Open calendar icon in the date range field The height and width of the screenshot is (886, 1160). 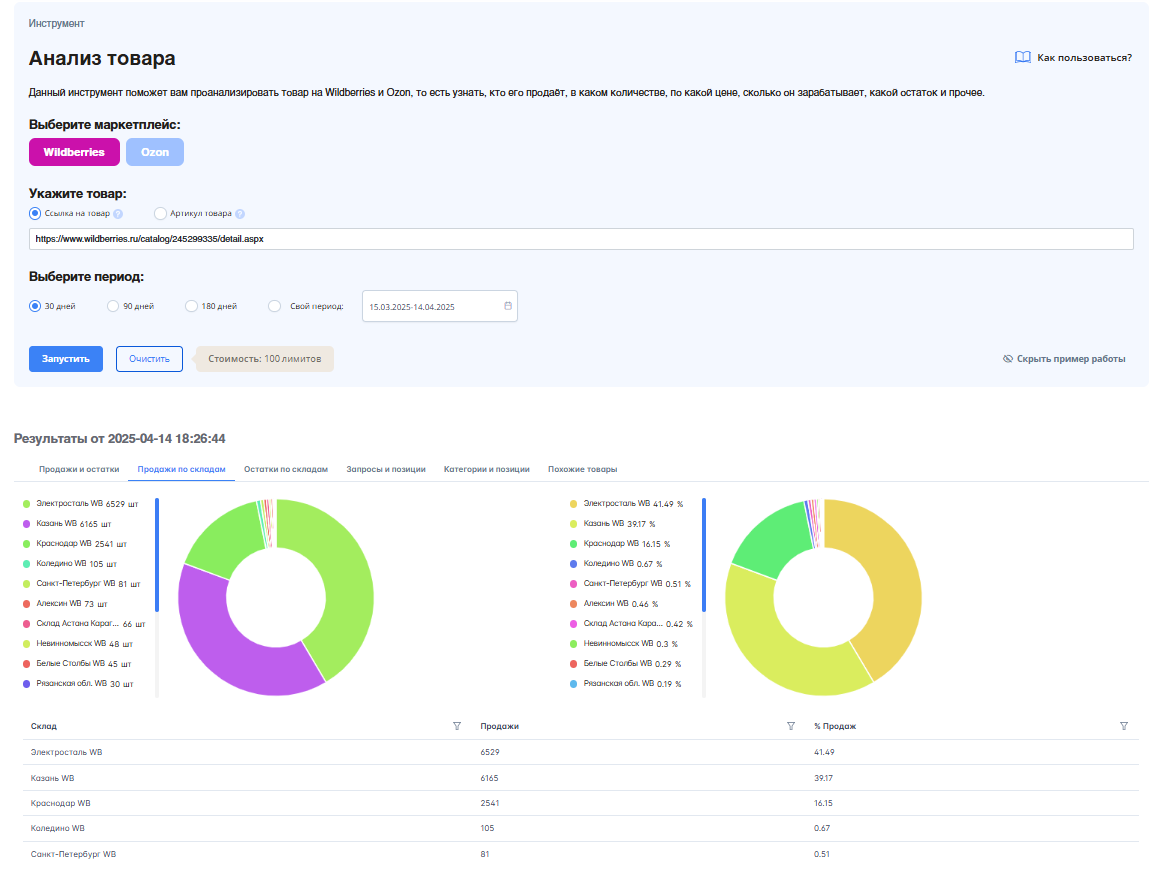coord(508,306)
